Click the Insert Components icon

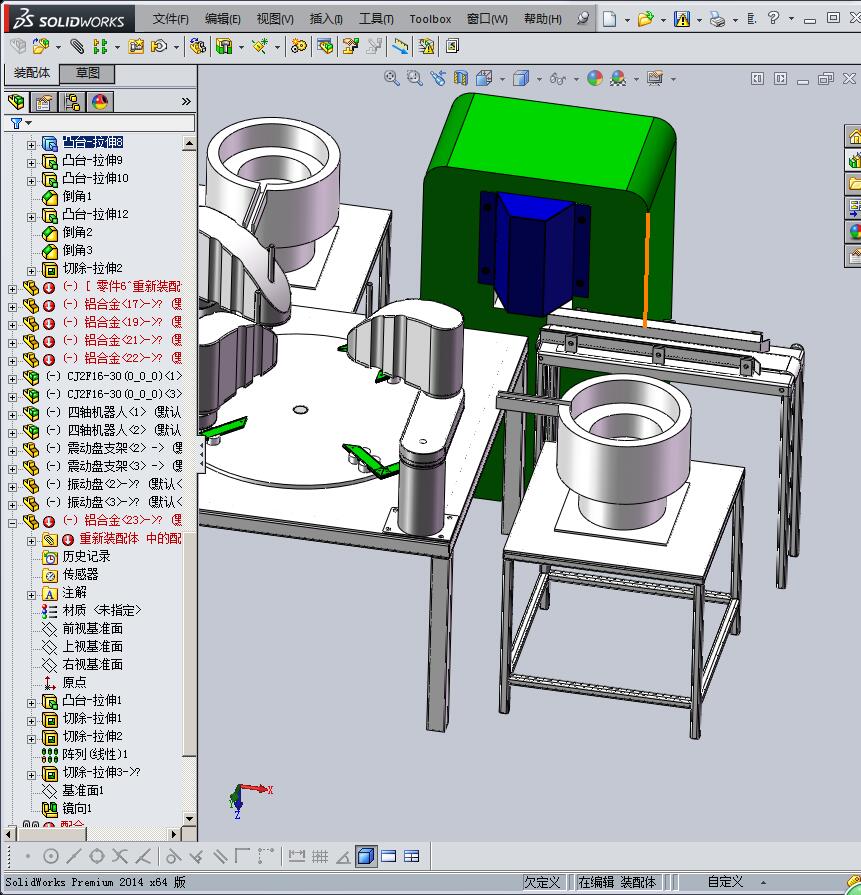click(41, 46)
